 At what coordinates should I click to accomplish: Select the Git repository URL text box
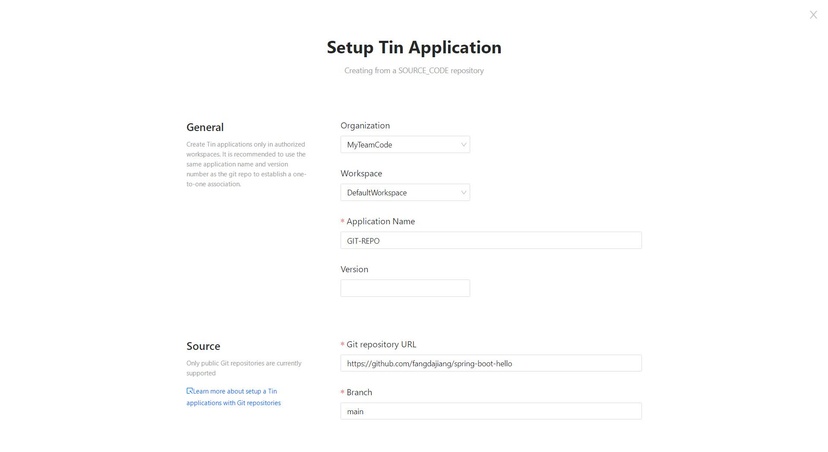[491, 363]
